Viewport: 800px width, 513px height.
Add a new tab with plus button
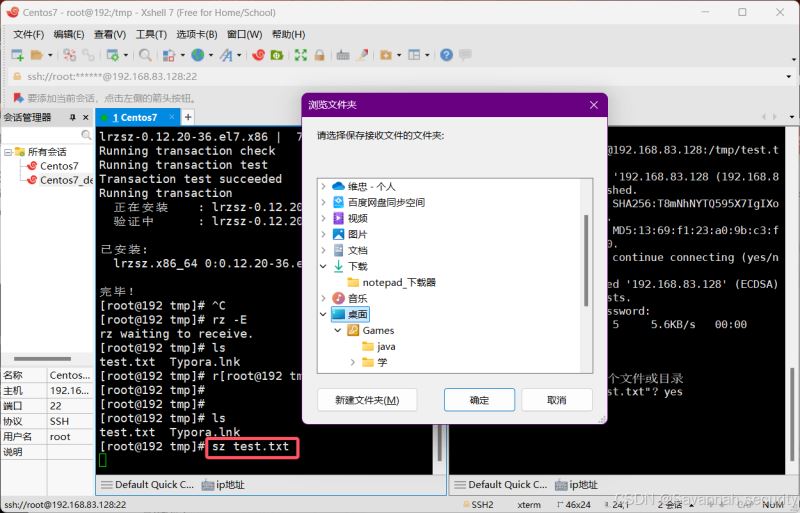[188, 117]
